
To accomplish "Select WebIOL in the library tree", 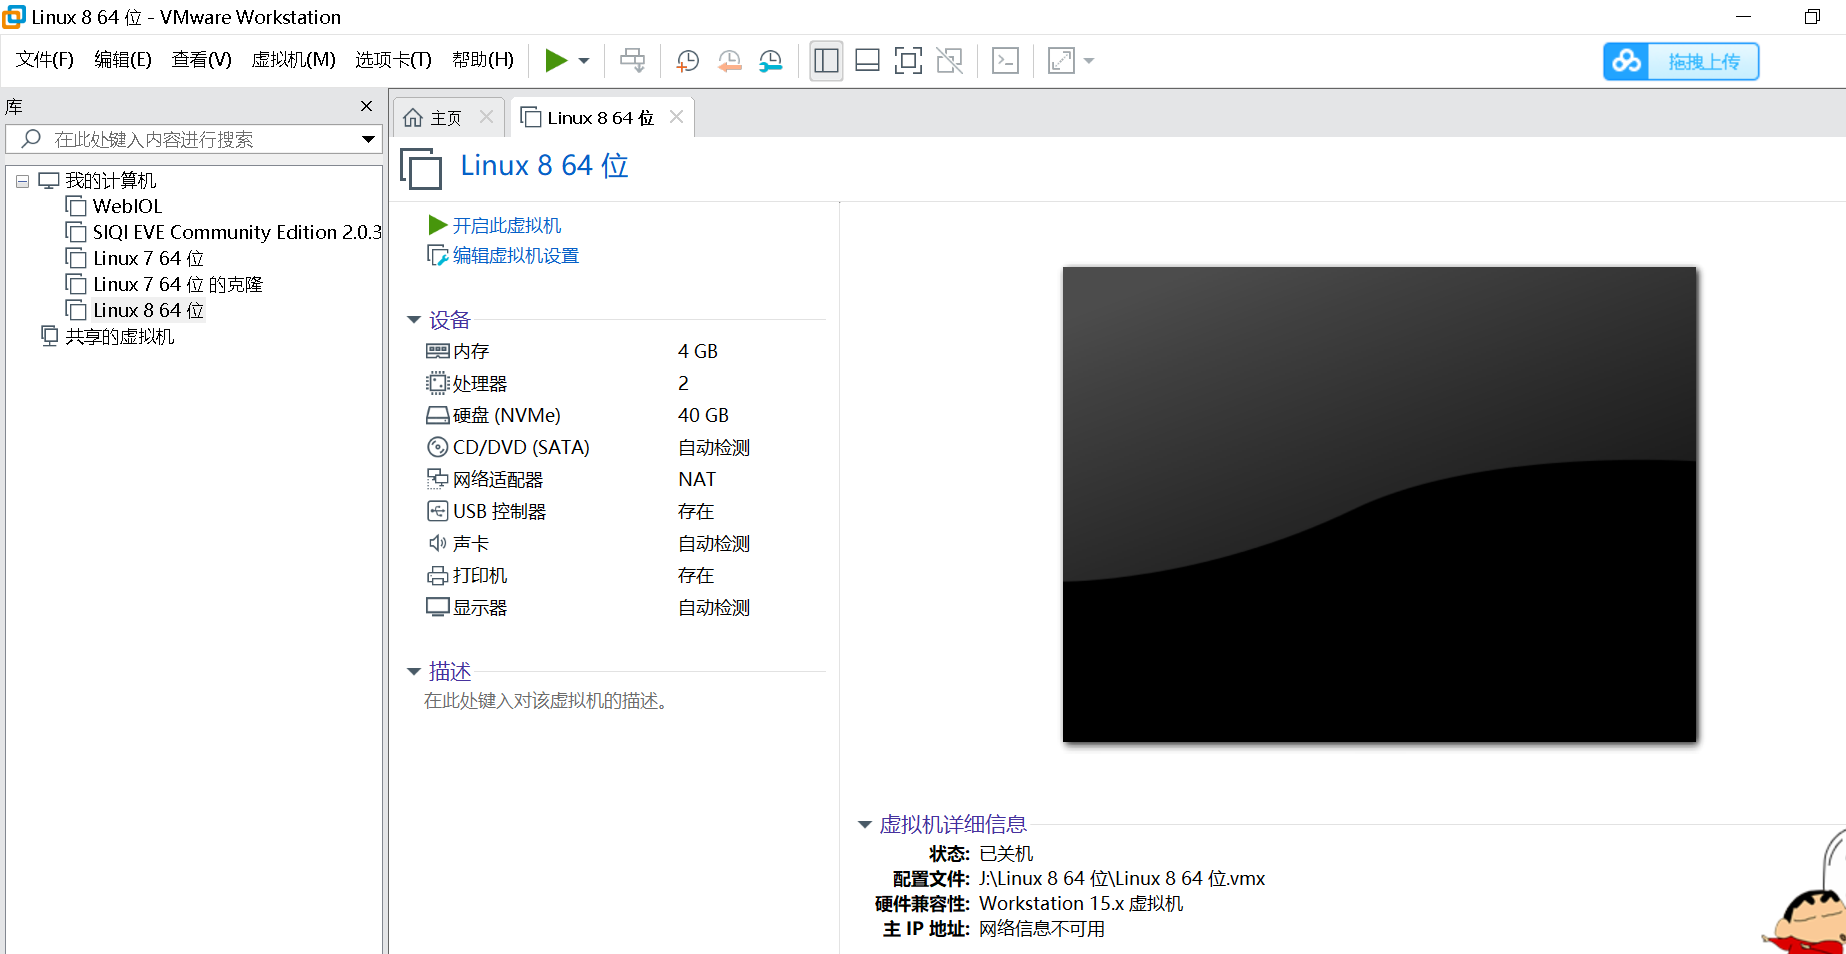I will pyautogui.click(x=126, y=206).
